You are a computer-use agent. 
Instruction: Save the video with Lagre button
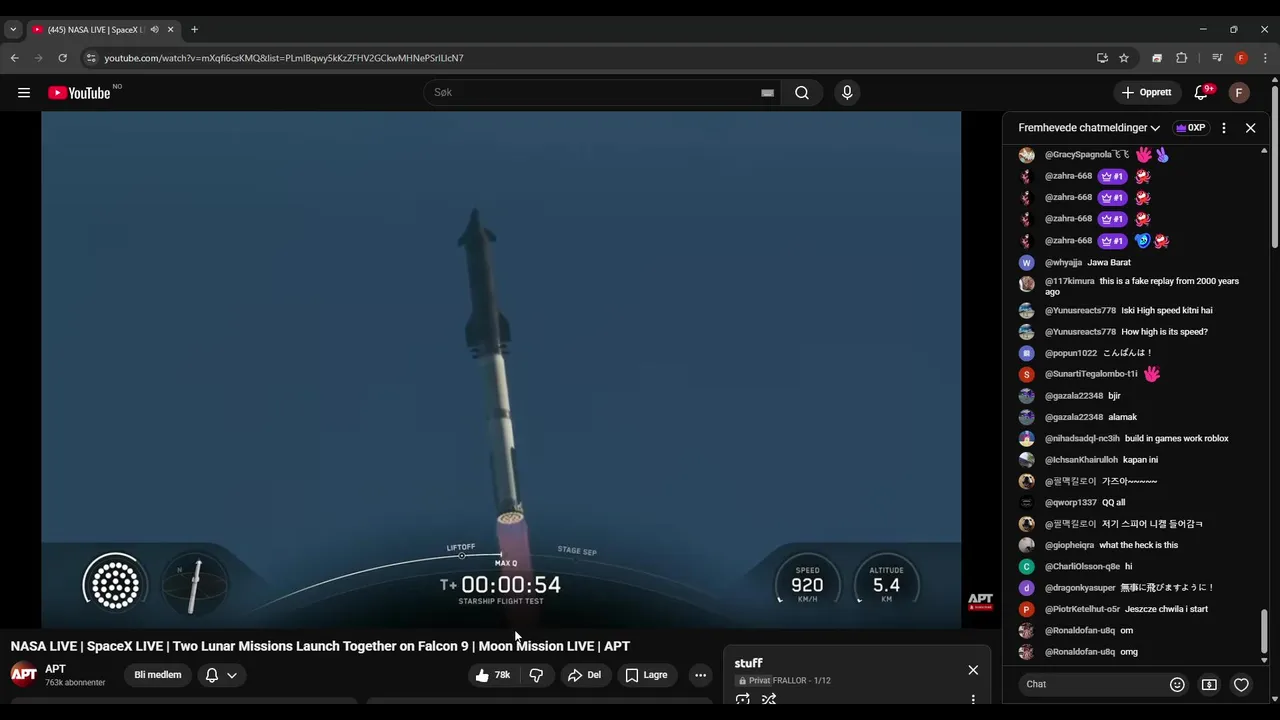646,675
